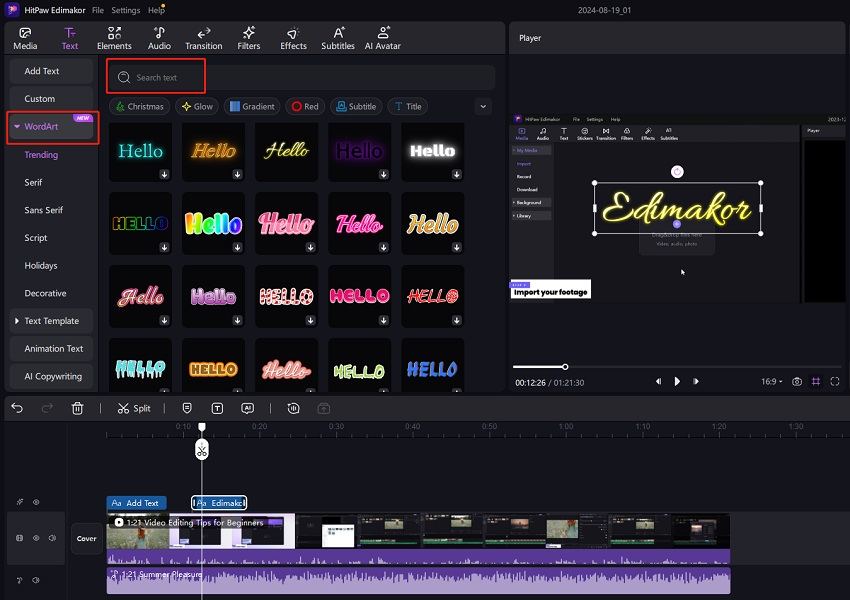Open the Settings menu
850x600 pixels.
(126, 10)
